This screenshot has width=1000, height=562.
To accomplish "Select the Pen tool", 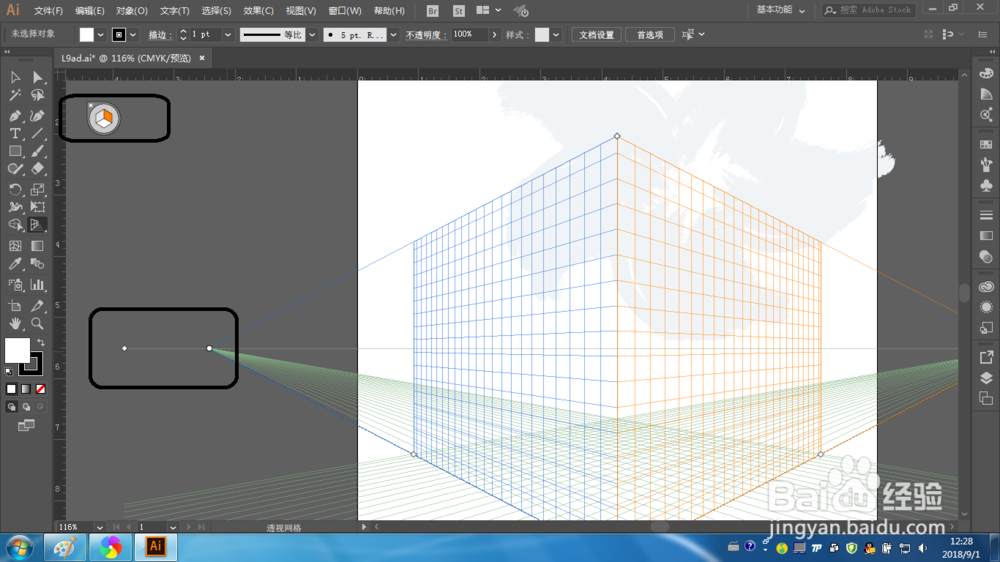I will (15, 115).
